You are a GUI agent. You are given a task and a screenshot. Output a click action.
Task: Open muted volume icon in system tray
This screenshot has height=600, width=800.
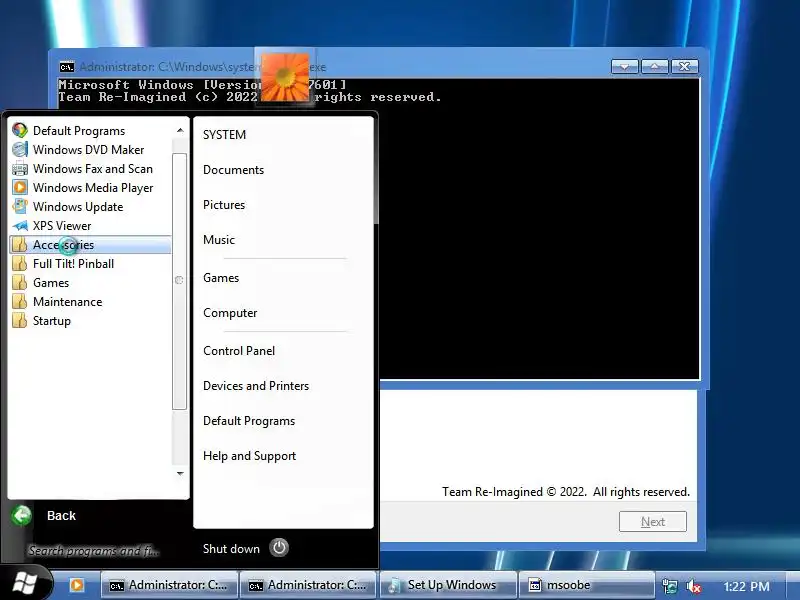693,586
